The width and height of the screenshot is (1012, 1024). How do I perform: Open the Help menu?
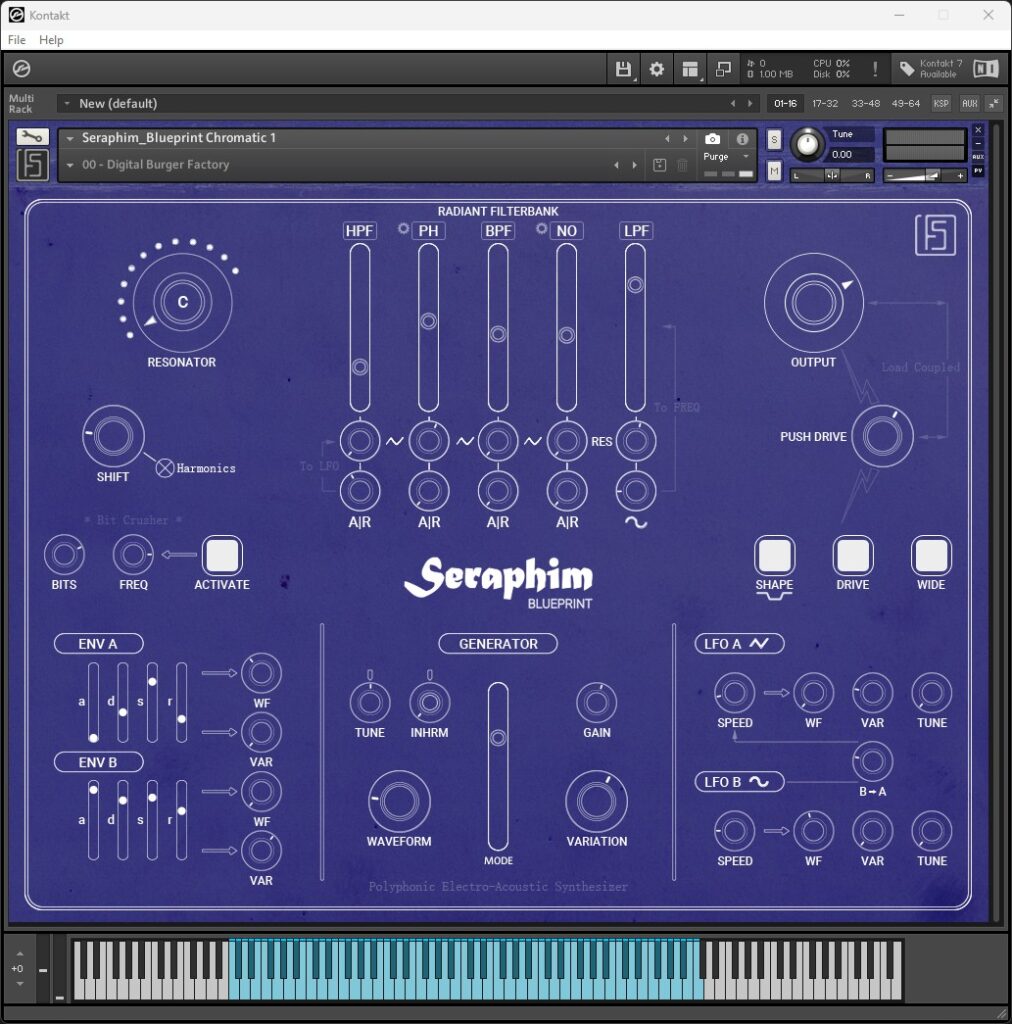point(51,40)
